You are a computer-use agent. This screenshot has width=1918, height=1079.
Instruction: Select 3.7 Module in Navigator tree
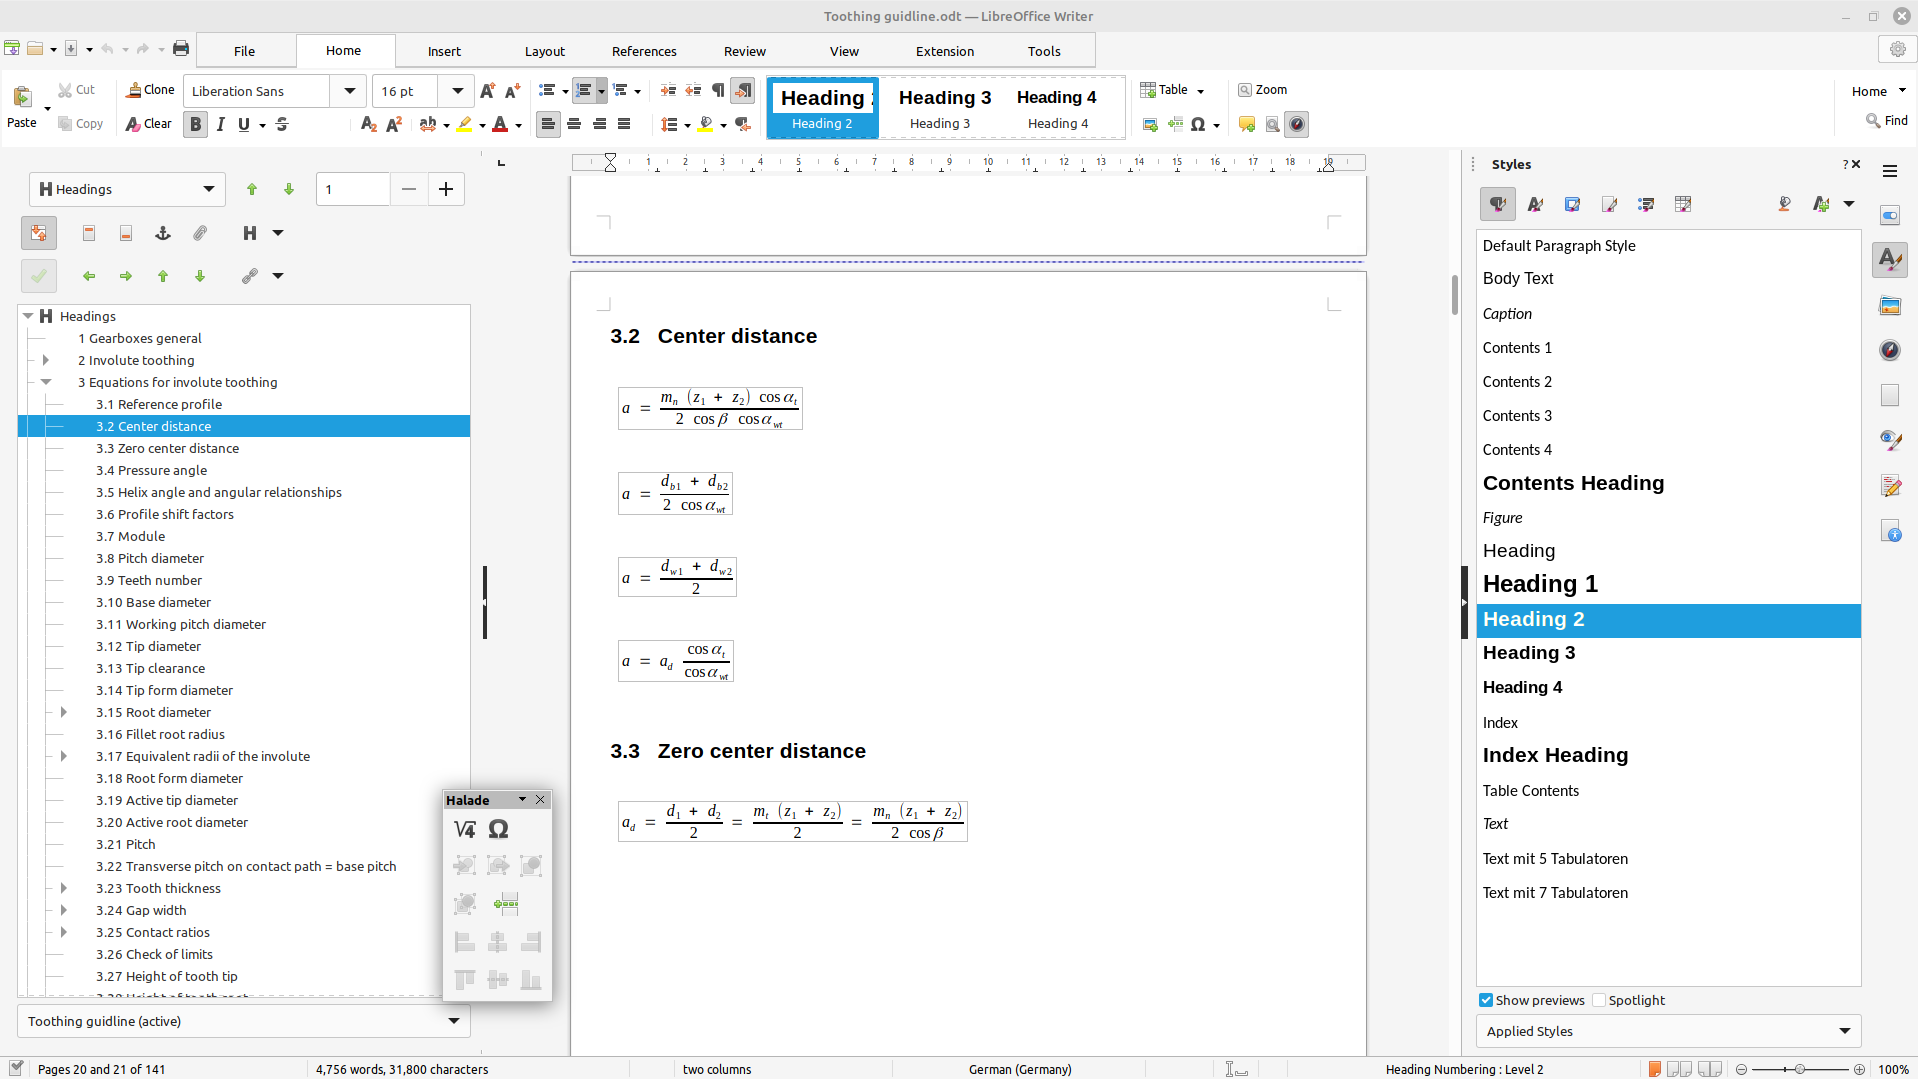(130, 536)
